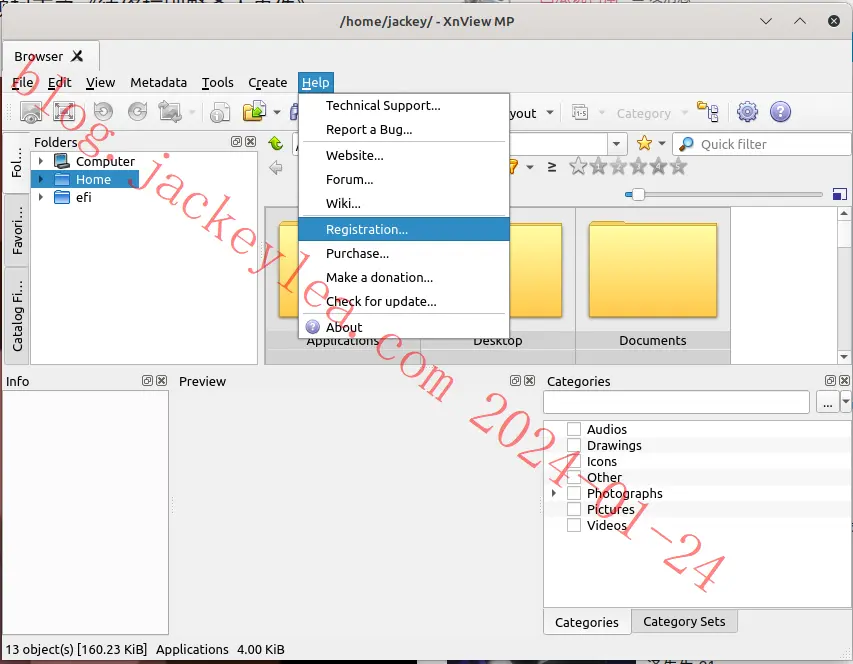Switch to the Category Sets tab
This screenshot has width=853, height=664.
(684, 621)
